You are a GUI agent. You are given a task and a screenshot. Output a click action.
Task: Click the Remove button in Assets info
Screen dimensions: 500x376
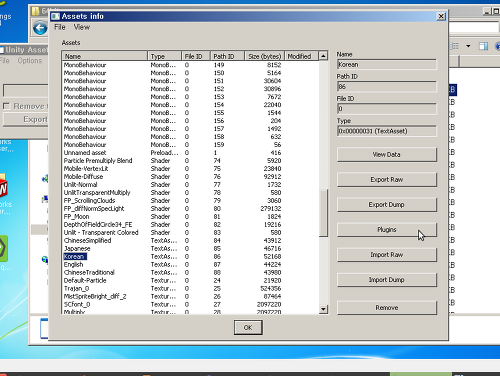click(387, 308)
